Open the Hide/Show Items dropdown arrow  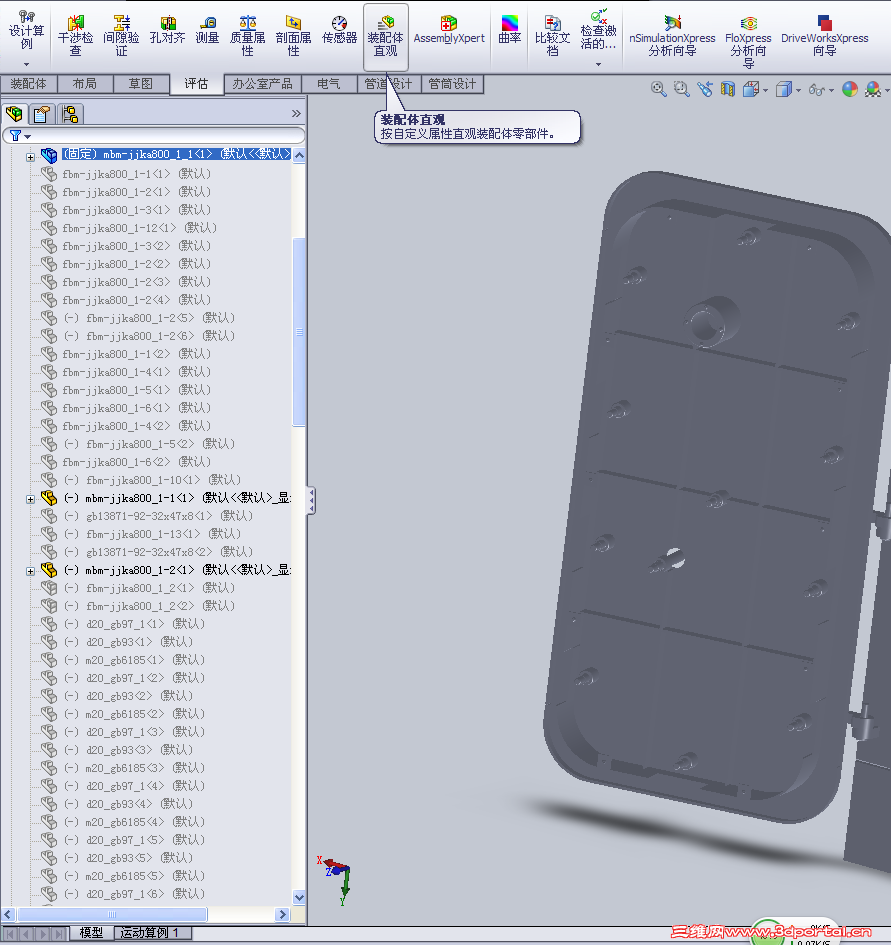pyautogui.click(x=831, y=91)
